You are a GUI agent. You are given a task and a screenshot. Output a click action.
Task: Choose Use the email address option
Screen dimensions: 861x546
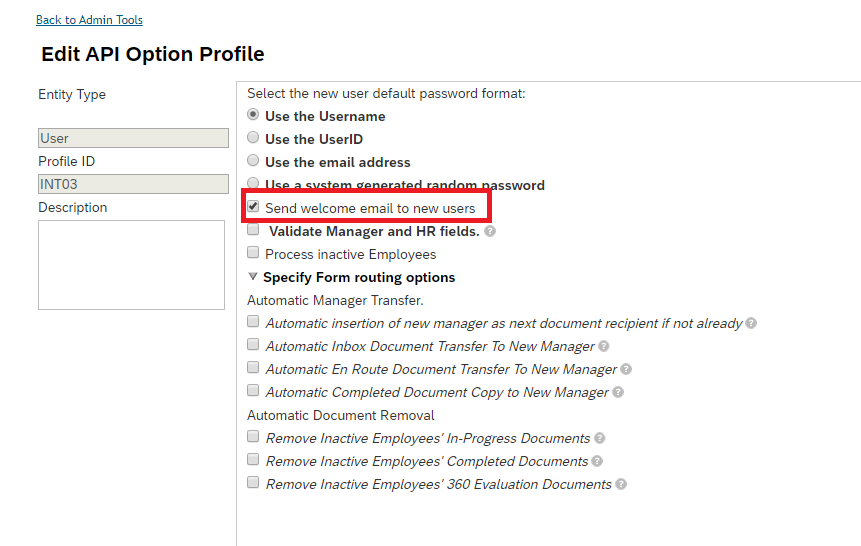coord(253,160)
